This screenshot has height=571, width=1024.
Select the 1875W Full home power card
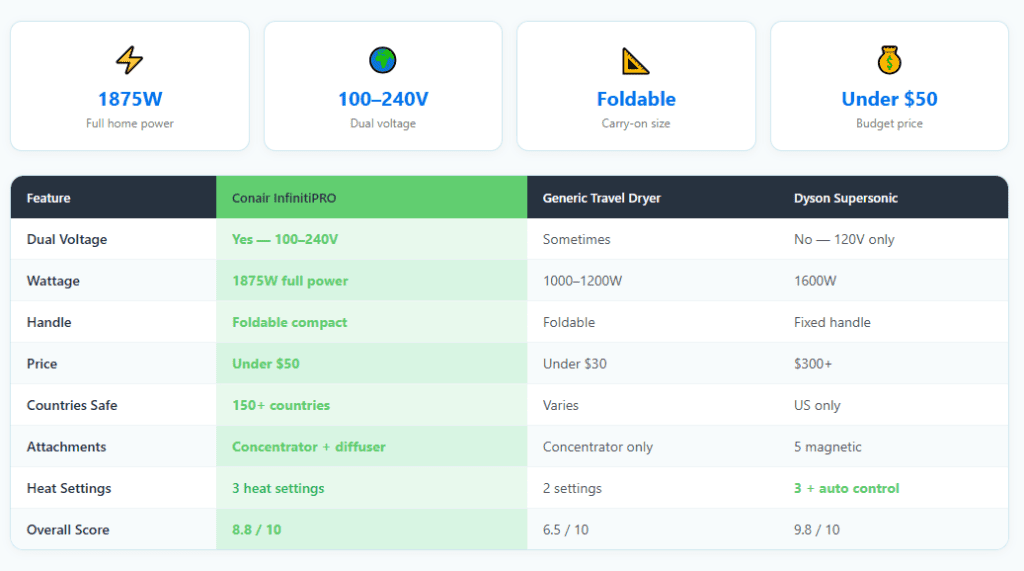[x=130, y=86]
